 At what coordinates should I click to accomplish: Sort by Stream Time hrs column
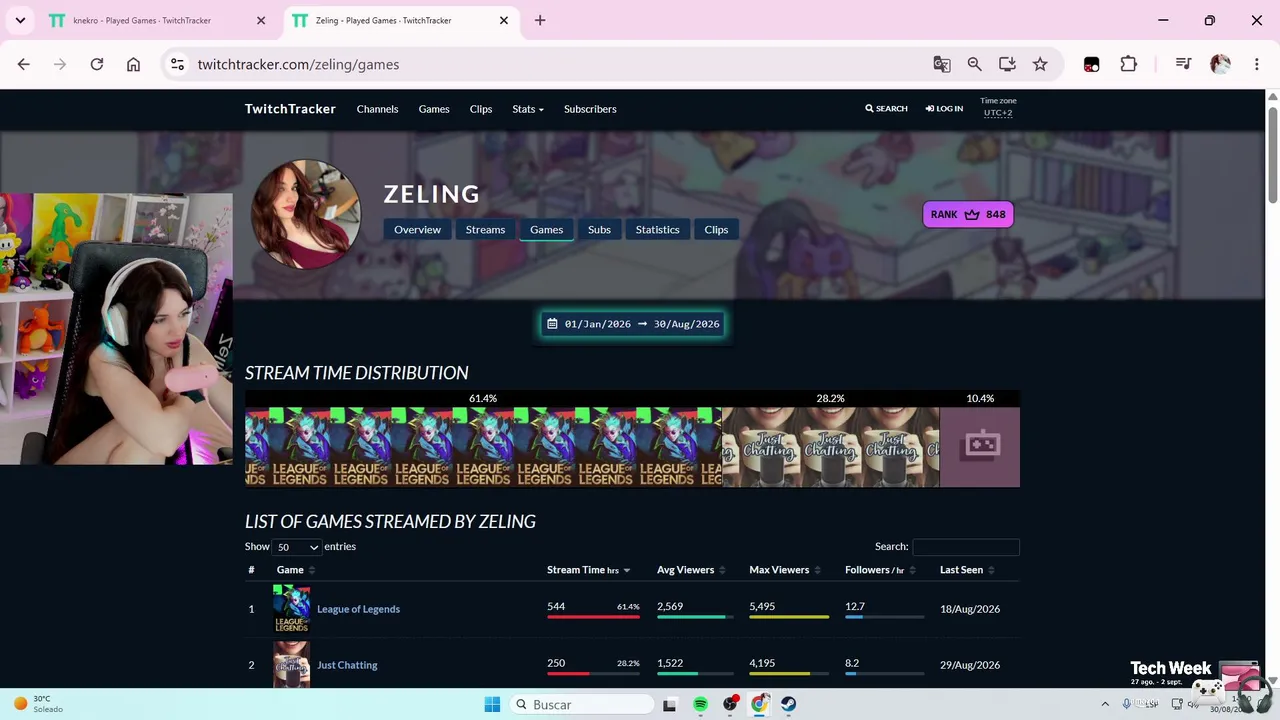(x=588, y=570)
